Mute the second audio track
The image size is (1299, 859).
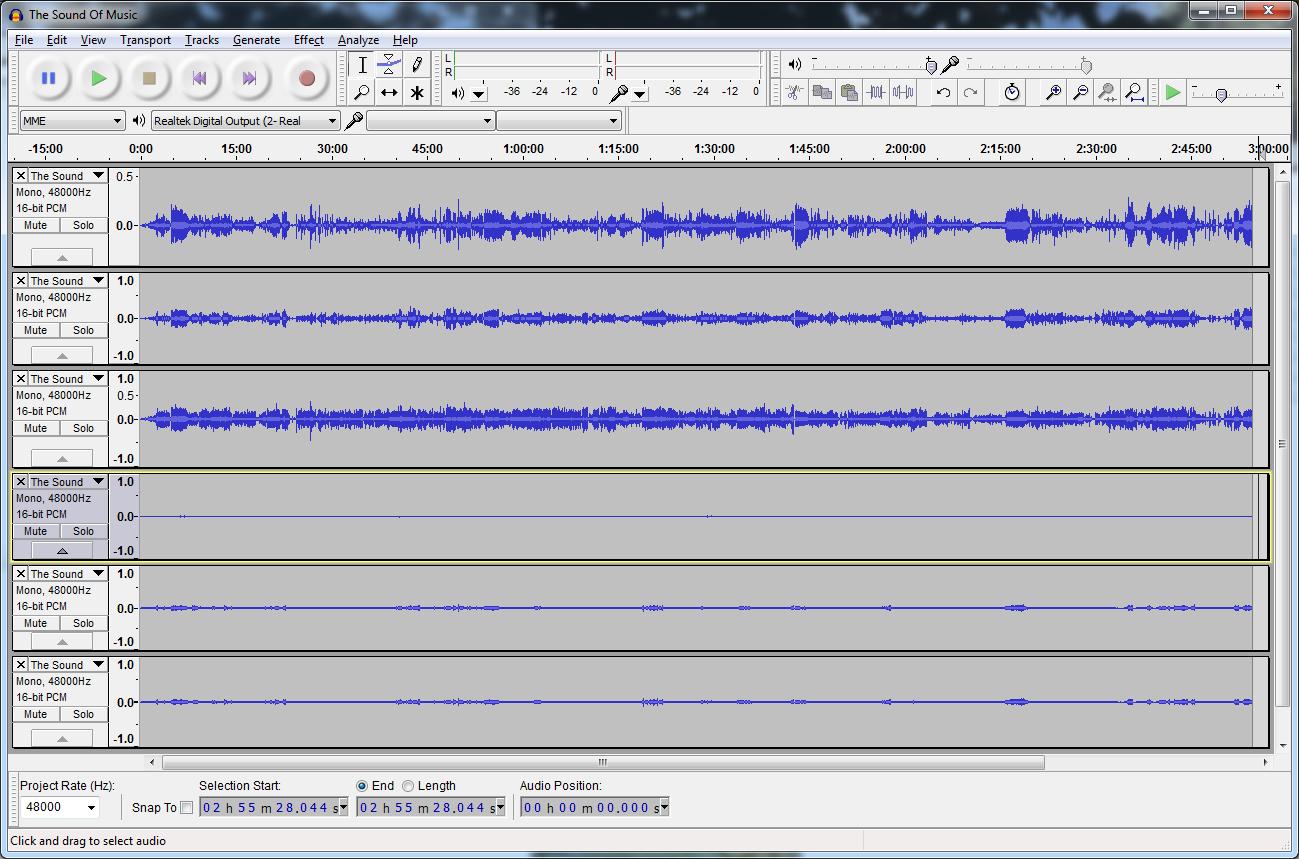[x=36, y=330]
